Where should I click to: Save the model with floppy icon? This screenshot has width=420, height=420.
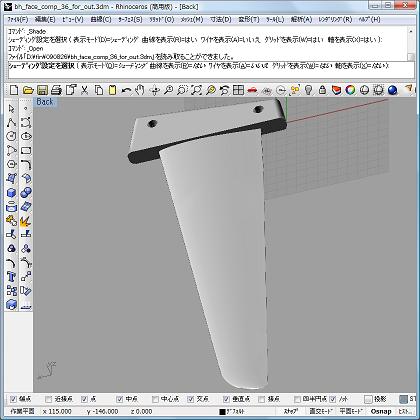pos(42,90)
